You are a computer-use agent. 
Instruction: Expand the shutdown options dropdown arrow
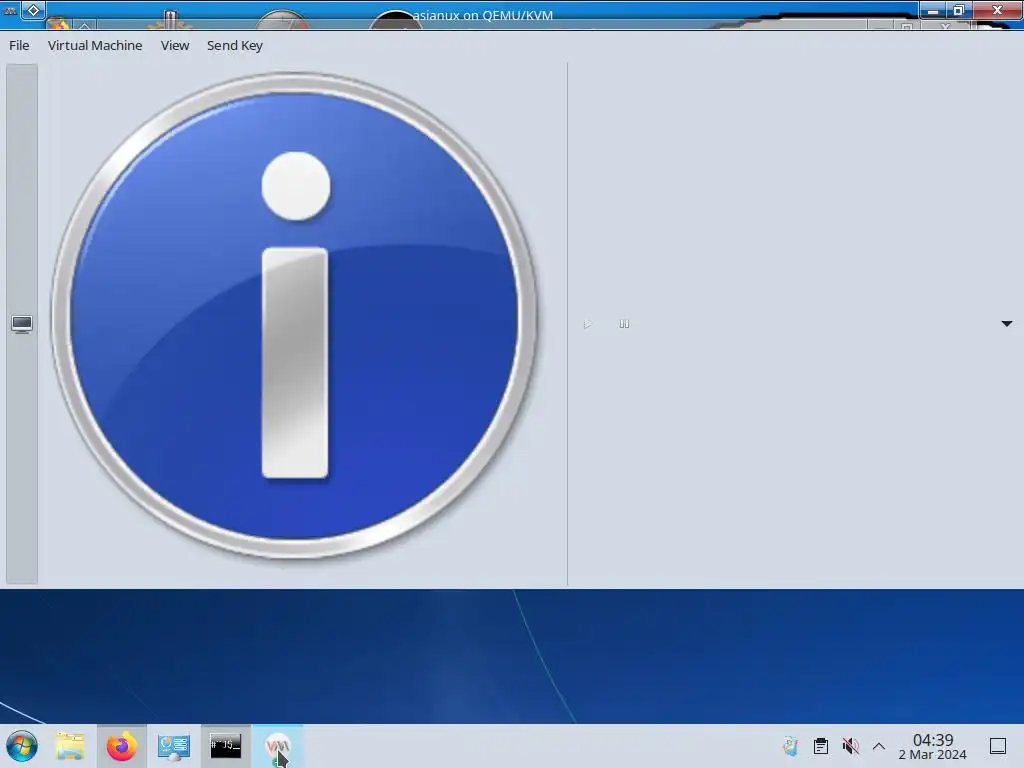(1006, 324)
